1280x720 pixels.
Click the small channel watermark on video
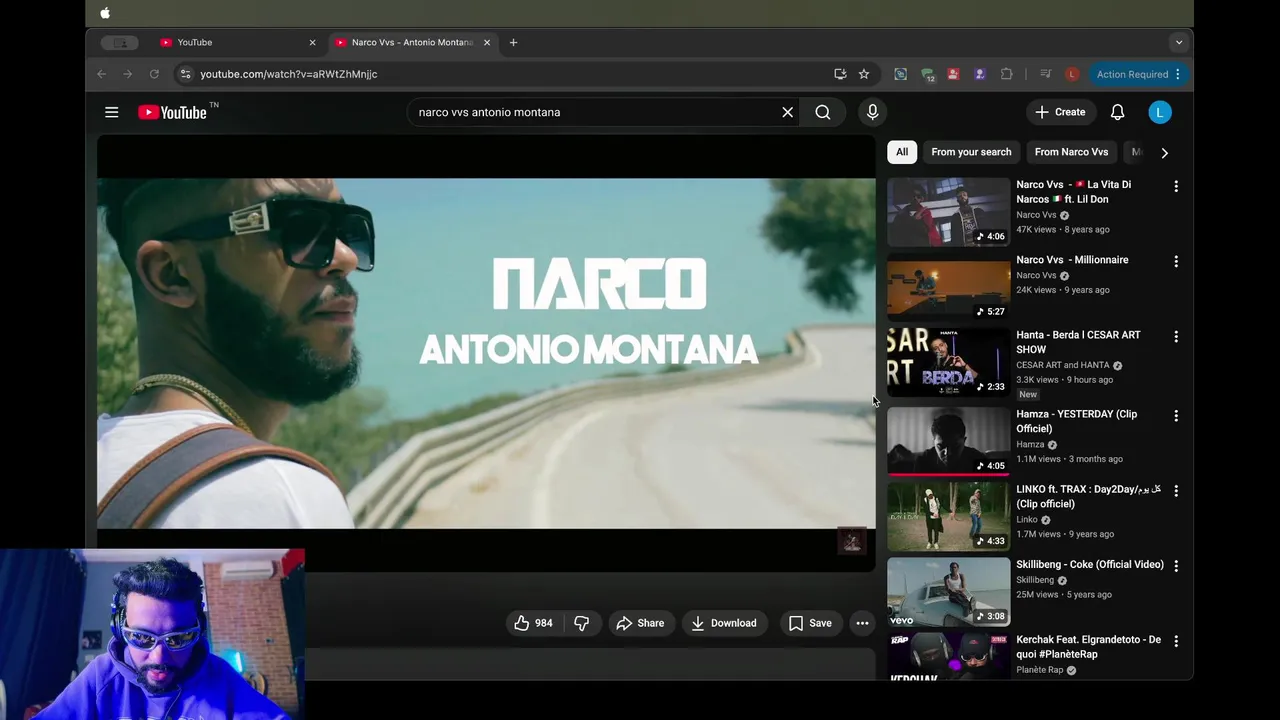click(852, 541)
